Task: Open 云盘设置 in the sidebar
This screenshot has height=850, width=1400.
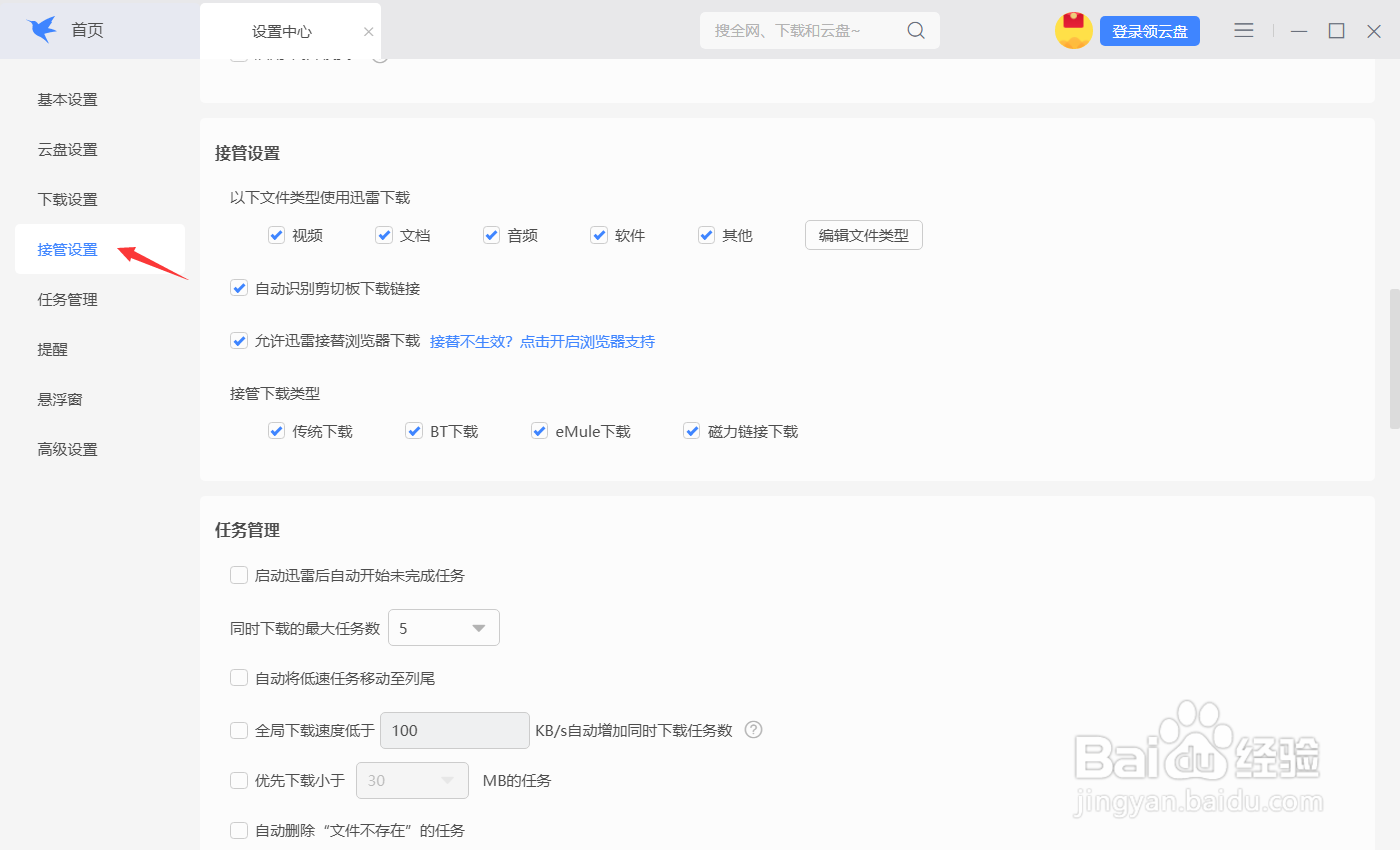Action: pyautogui.click(x=68, y=150)
